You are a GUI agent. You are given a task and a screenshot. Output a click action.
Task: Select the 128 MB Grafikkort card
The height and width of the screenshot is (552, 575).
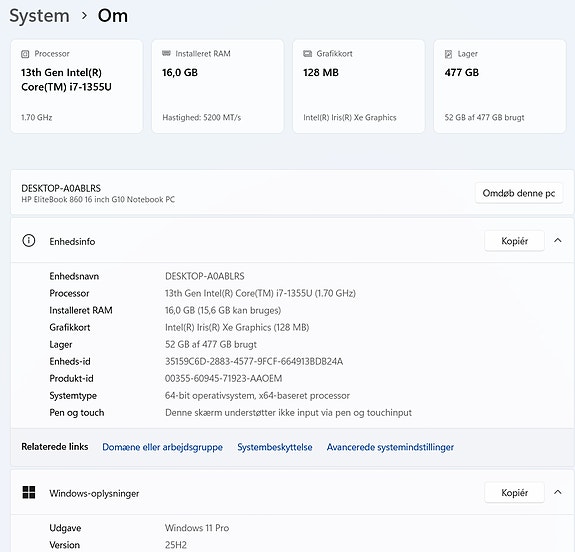click(x=359, y=86)
